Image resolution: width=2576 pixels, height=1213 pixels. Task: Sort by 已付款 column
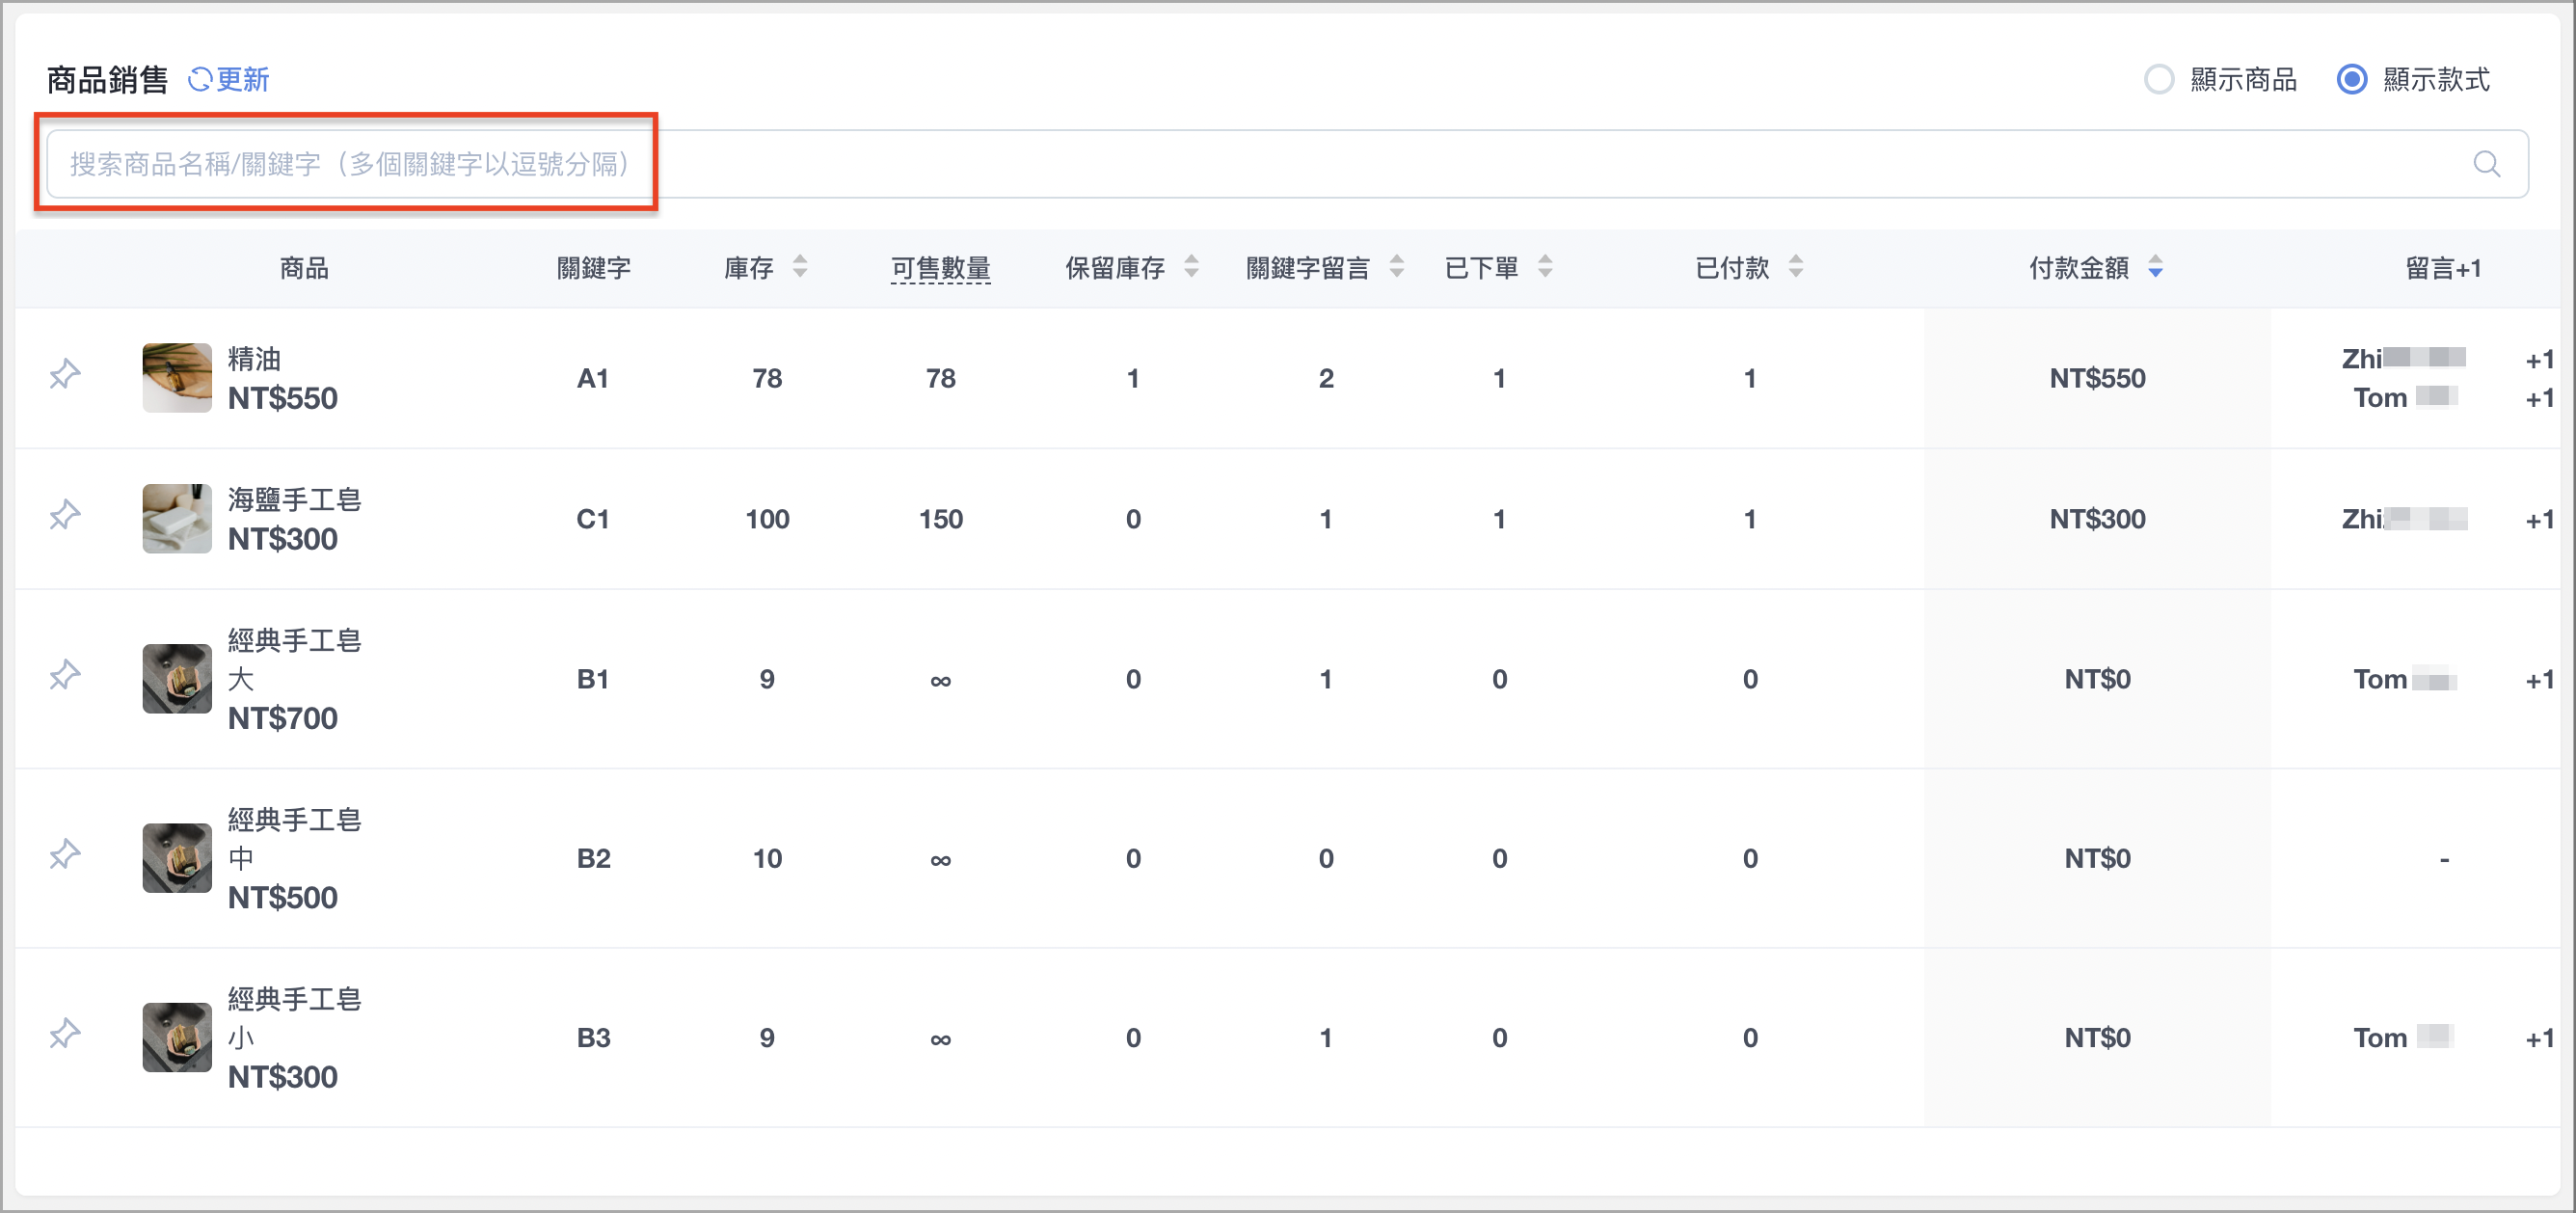1796,267
